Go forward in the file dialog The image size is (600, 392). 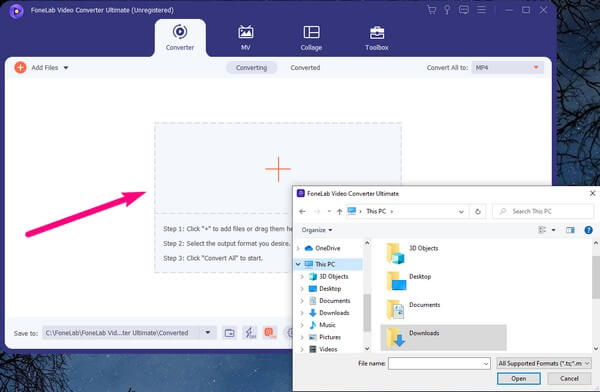coord(317,211)
